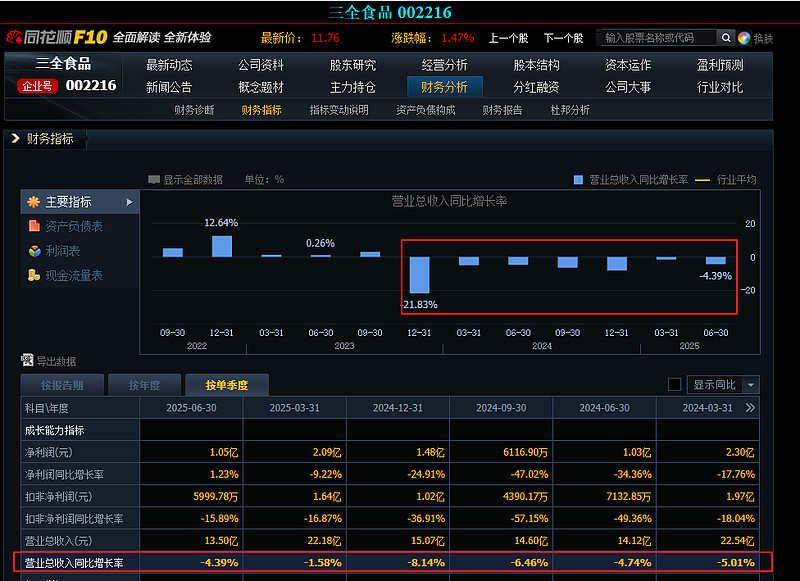This screenshot has width=800, height=581.
Task: Focus the stock name or code search box
Action: [x=657, y=38]
